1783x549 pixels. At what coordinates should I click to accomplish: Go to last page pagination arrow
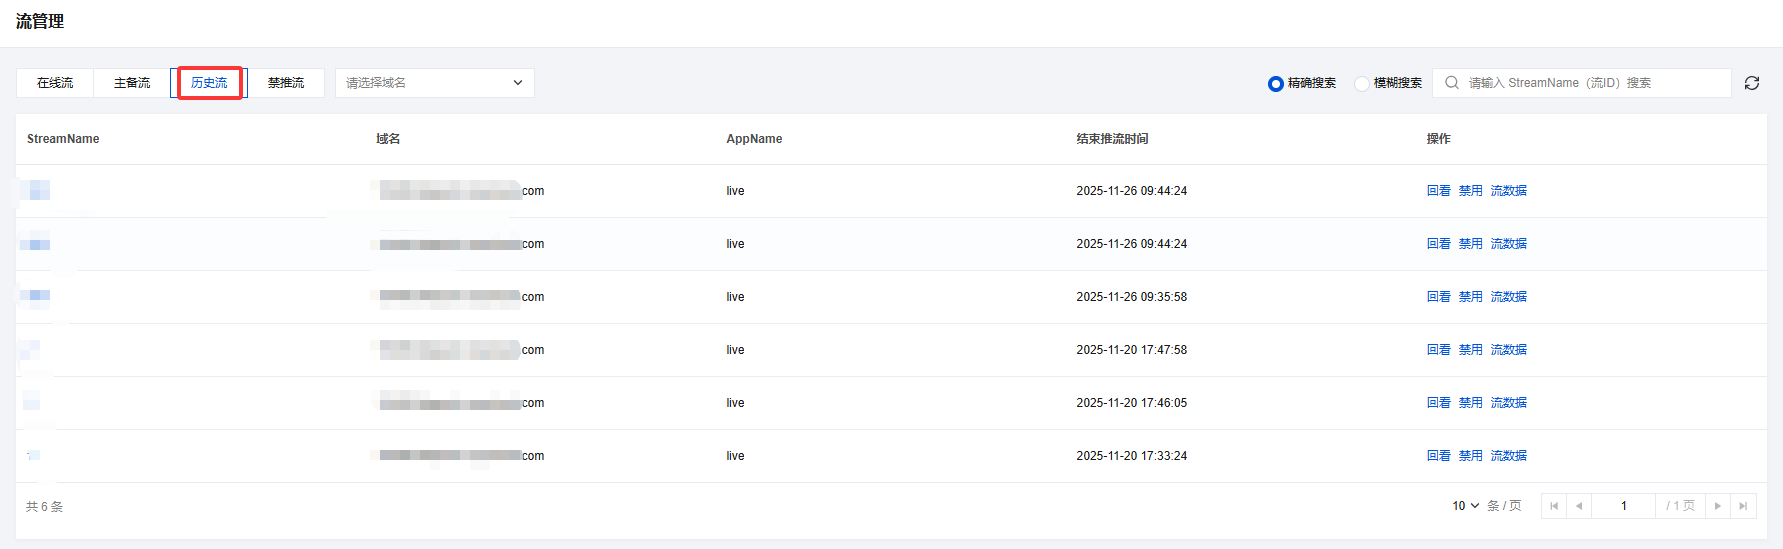coord(1743,506)
